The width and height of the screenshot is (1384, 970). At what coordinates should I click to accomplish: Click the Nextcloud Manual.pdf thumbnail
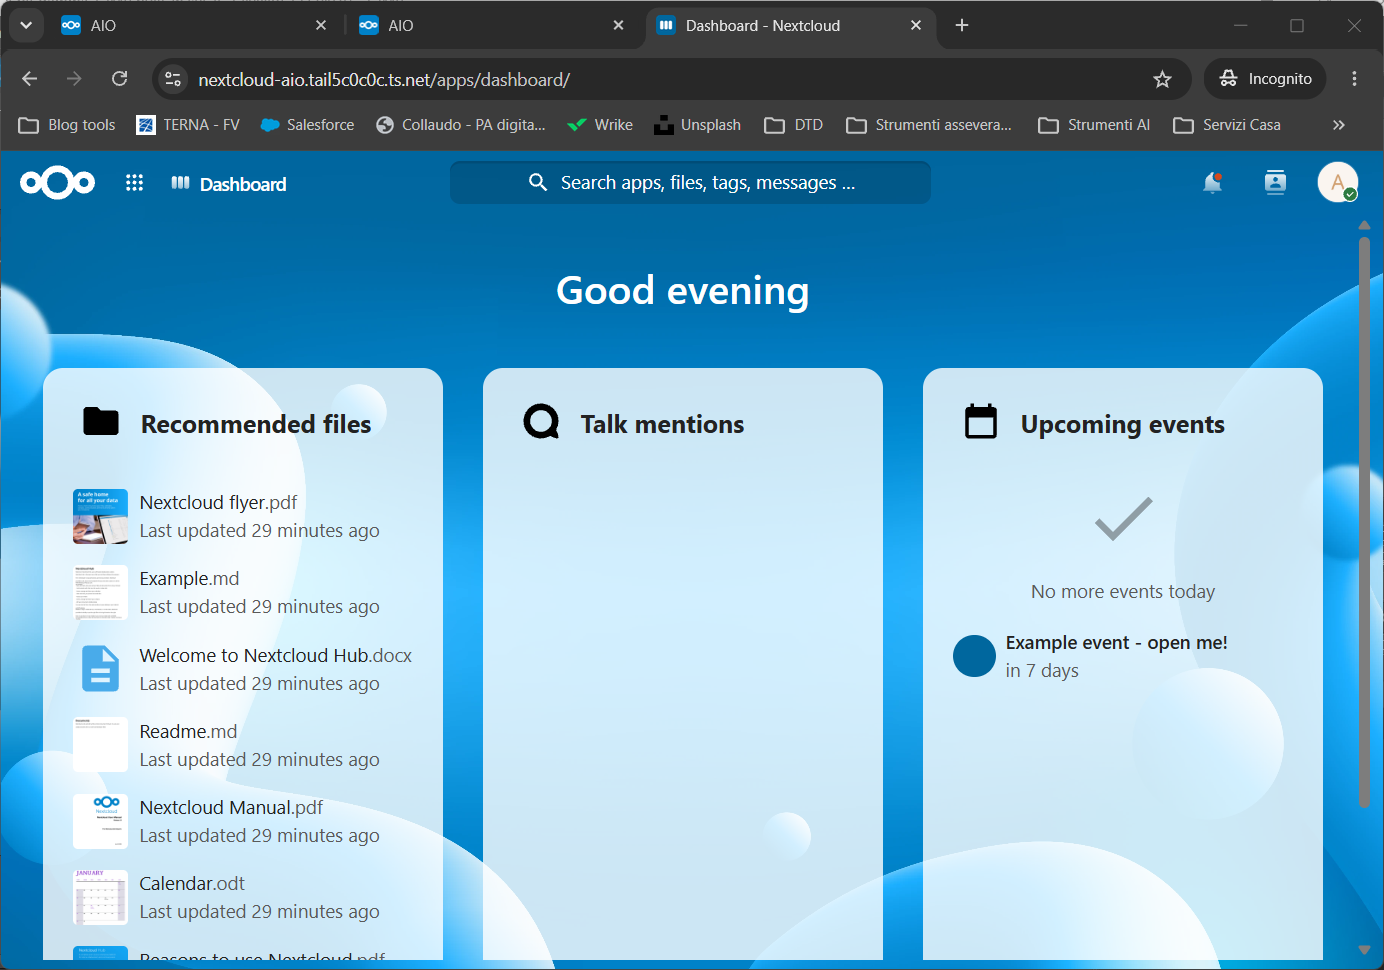100,821
